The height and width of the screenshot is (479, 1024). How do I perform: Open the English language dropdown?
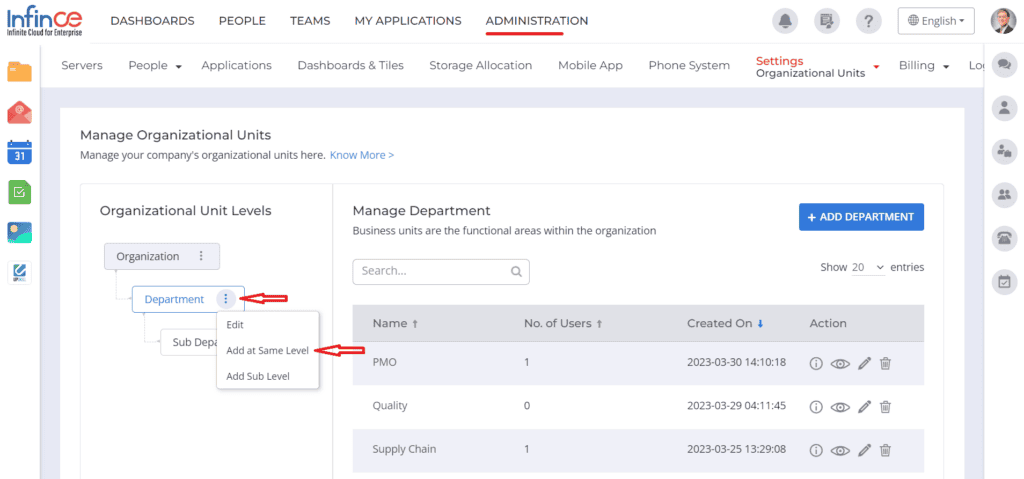[936, 21]
